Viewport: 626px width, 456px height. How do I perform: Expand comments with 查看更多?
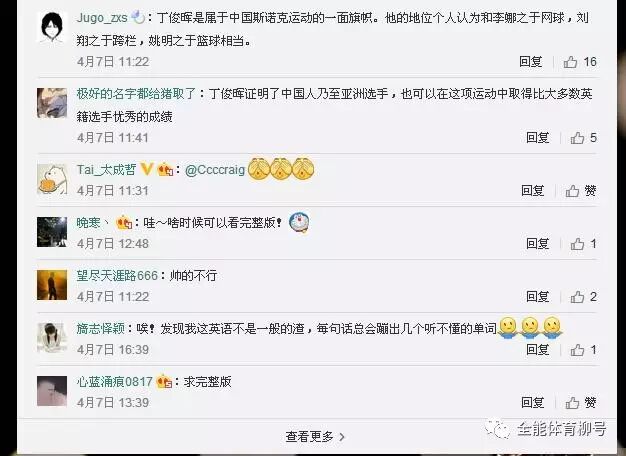pyautogui.click(x=315, y=436)
